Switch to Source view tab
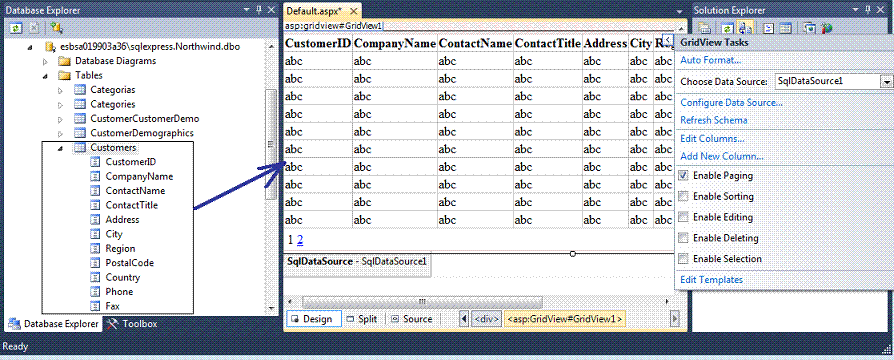The image size is (894, 360). pyautogui.click(x=411, y=319)
